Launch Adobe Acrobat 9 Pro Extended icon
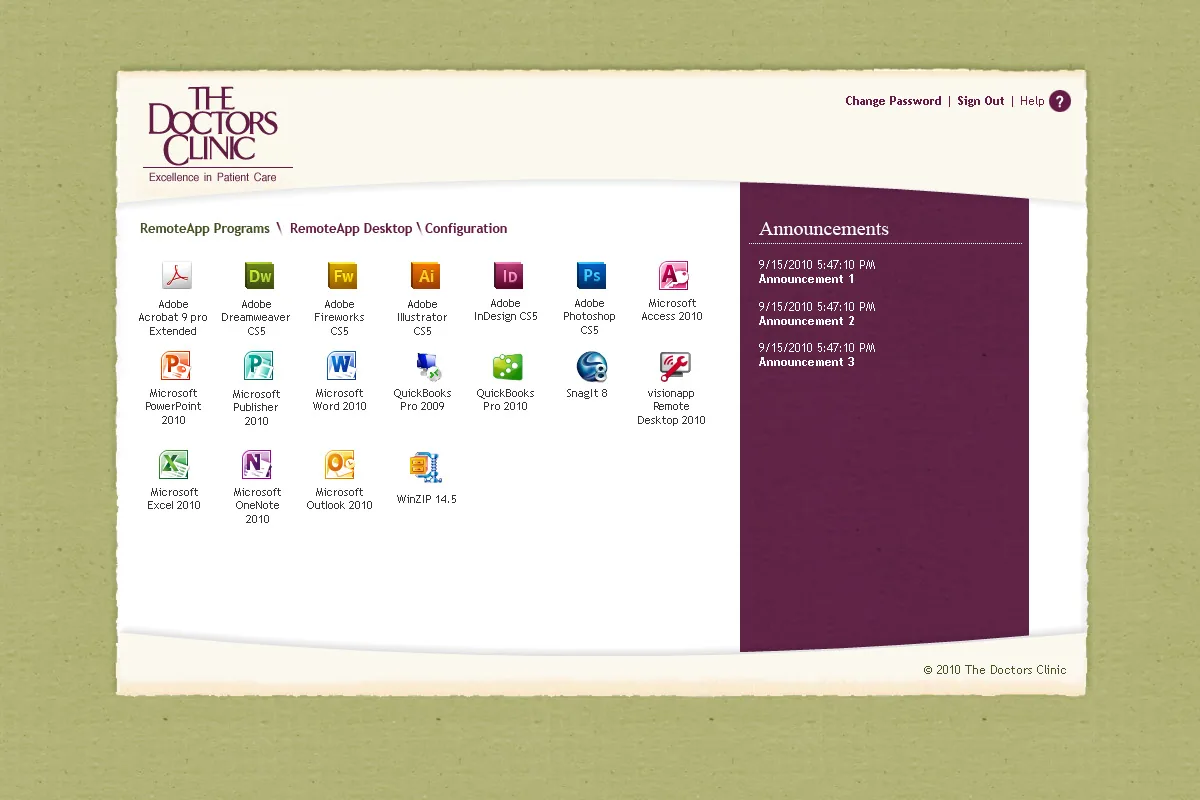 pos(176,276)
